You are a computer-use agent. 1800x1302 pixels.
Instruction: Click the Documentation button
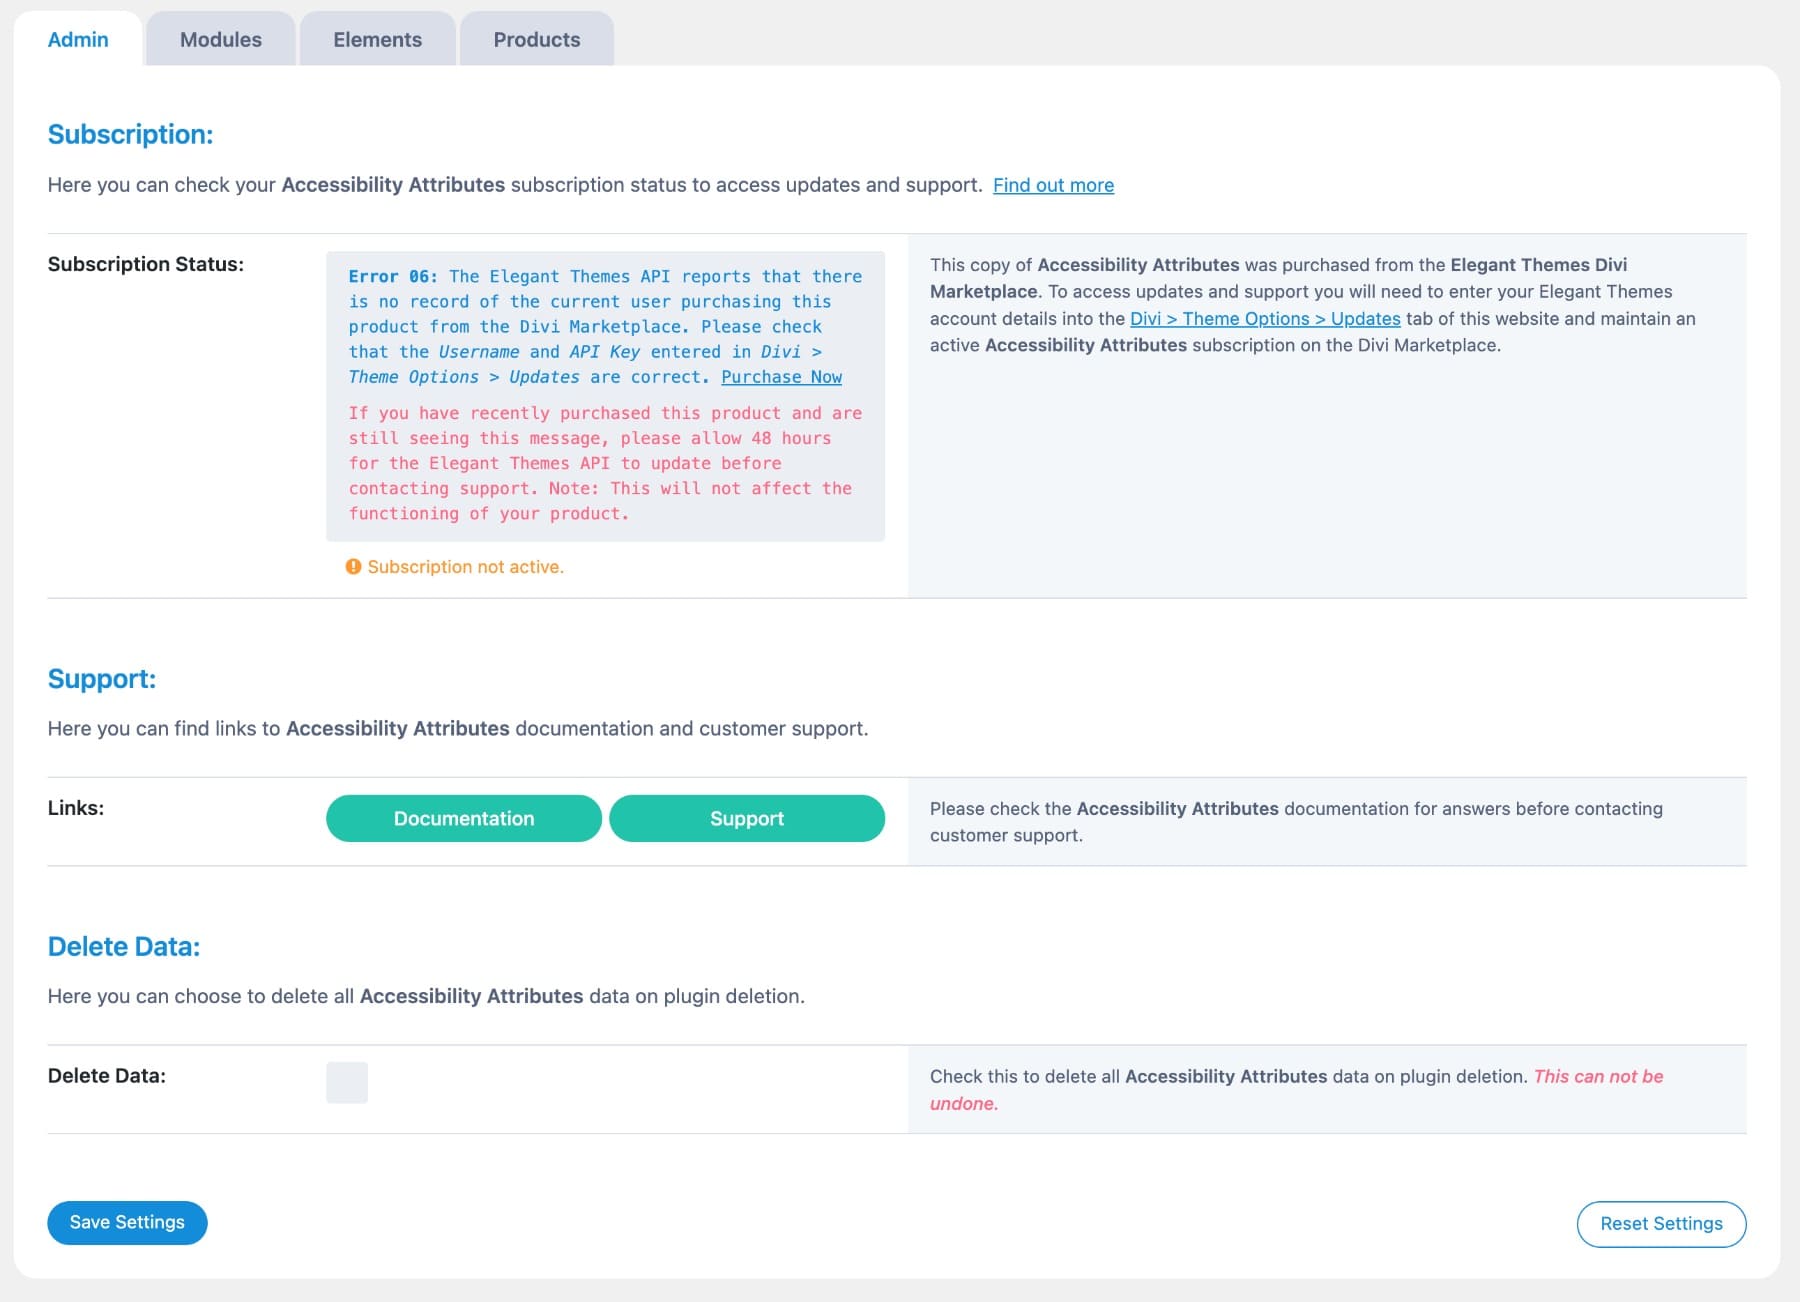(x=463, y=818)
